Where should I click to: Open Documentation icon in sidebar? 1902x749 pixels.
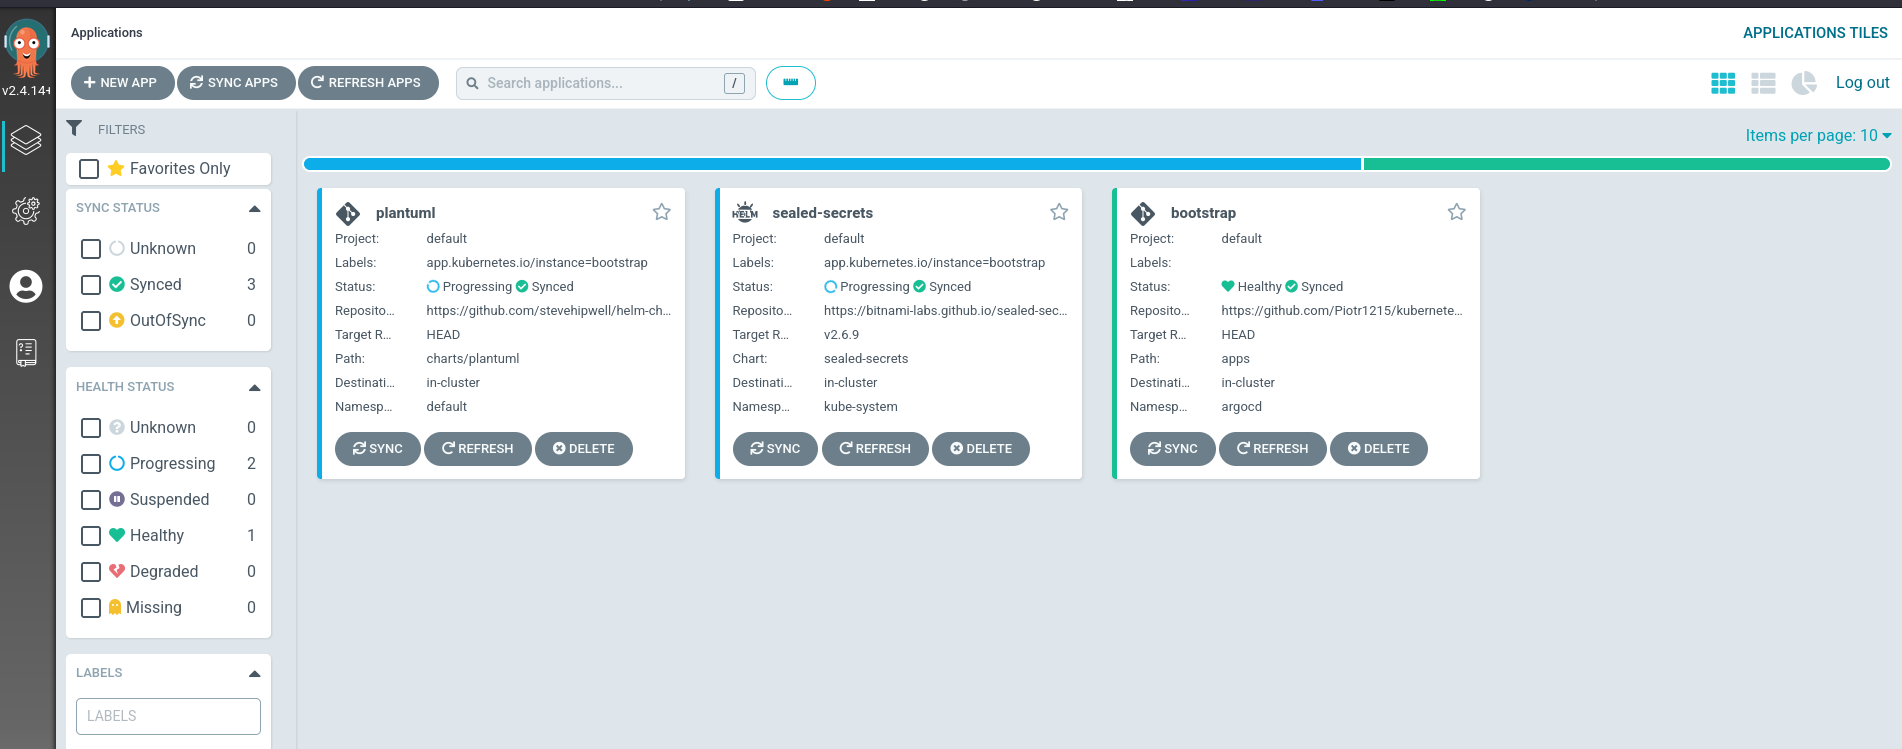click(x=26, y=352)
